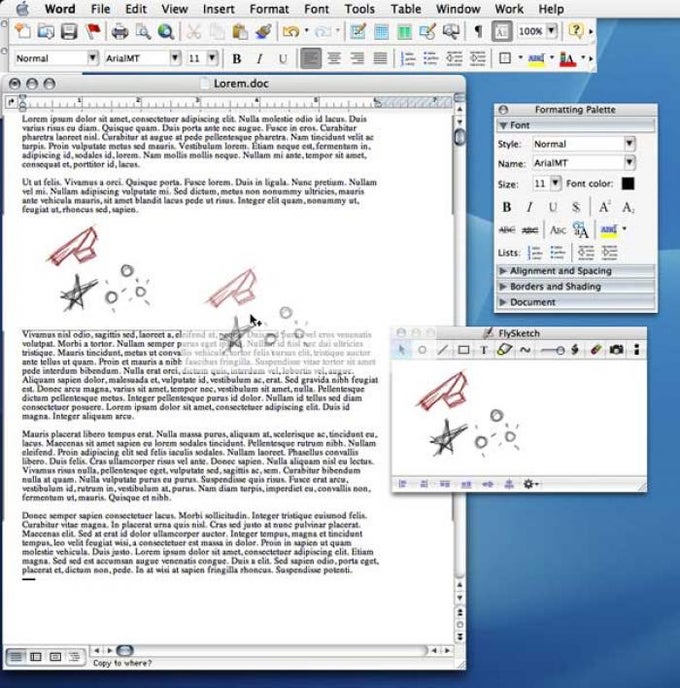Screen dimensions: 680x688
Task: Click the New Blank Document toolbar icon
Action: click(22, 31)
